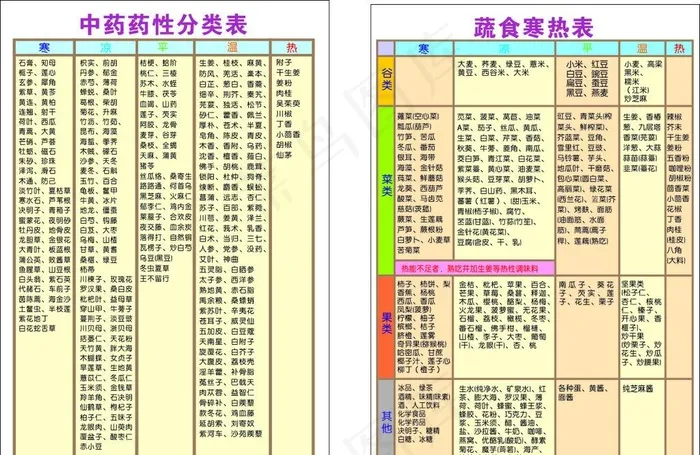Click the 谷类 row label
700x455 pixels.
(x=387, y=79)
